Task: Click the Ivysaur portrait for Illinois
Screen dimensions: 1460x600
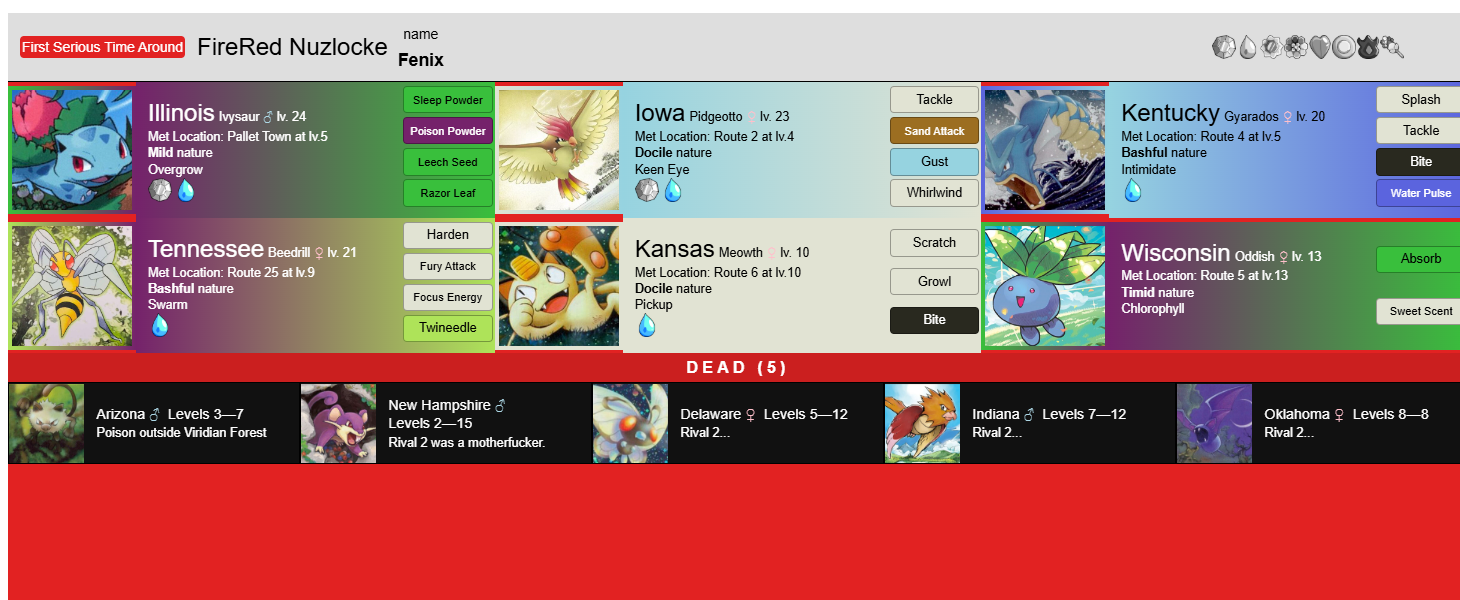Action: pyautogui.click(x=72, y=150)
